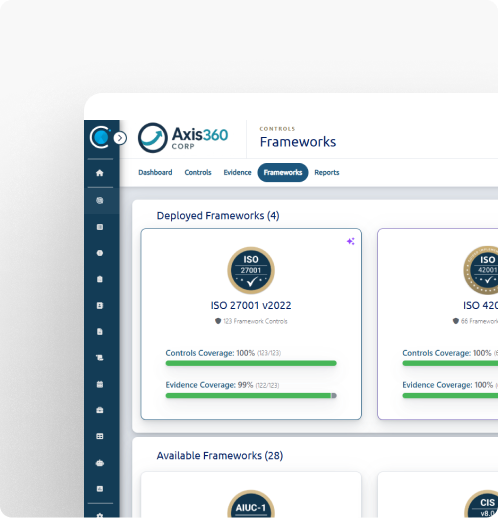Viewport: 498px width, 518px height.
Task: Click '123 Framework Controls' text
Action: point(255,321)
